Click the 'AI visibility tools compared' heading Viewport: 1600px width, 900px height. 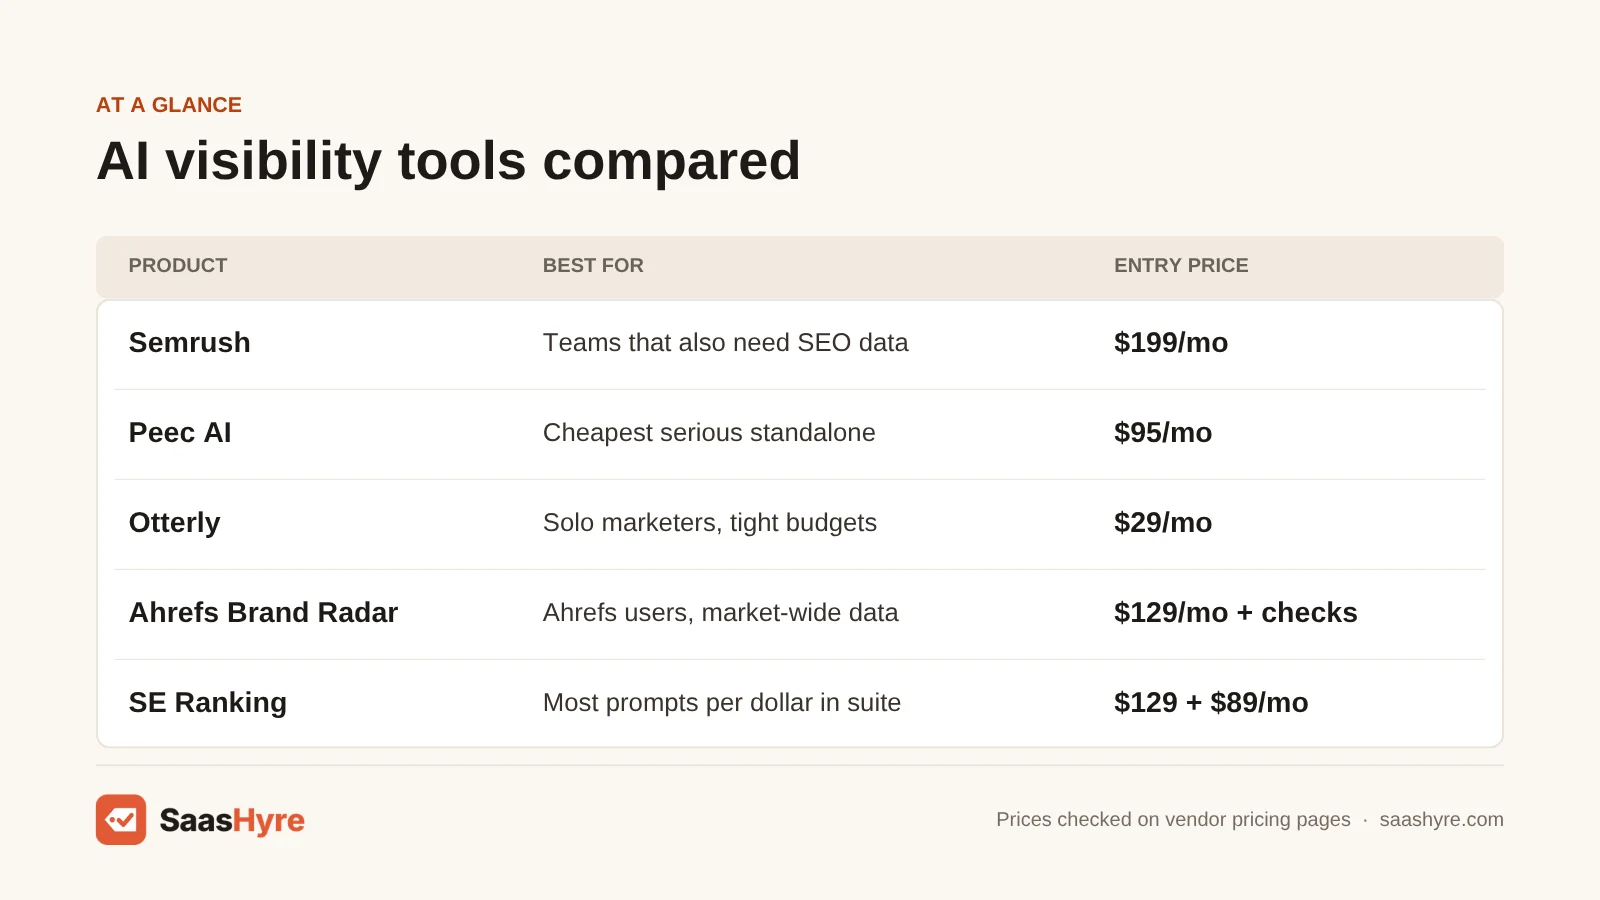(x=449, y=161)
